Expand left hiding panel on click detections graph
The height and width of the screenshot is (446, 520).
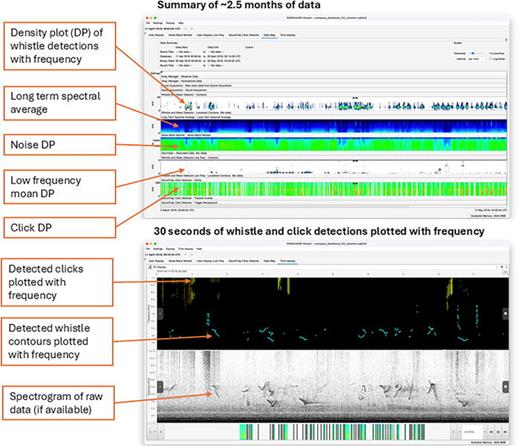pyautogui.click(x=160, y=314)
